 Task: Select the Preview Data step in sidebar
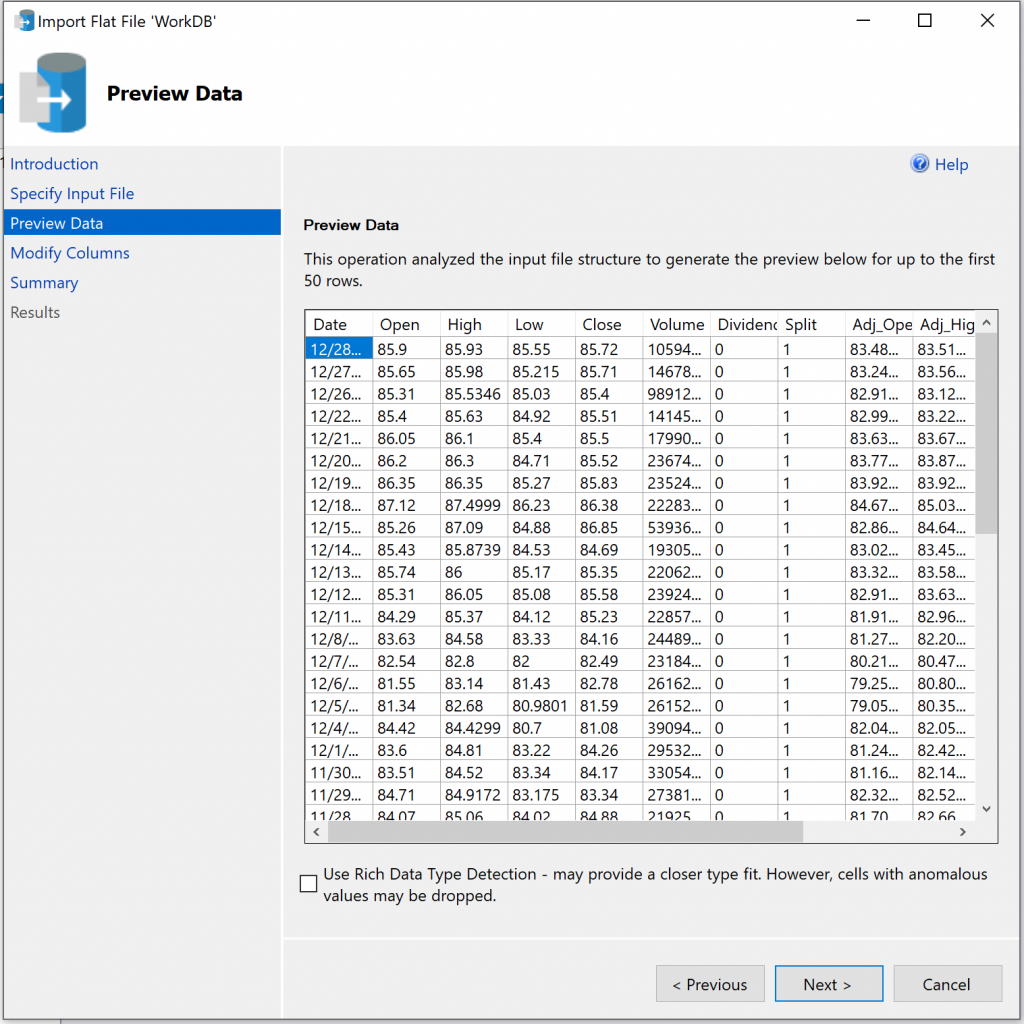coord(142,223)
